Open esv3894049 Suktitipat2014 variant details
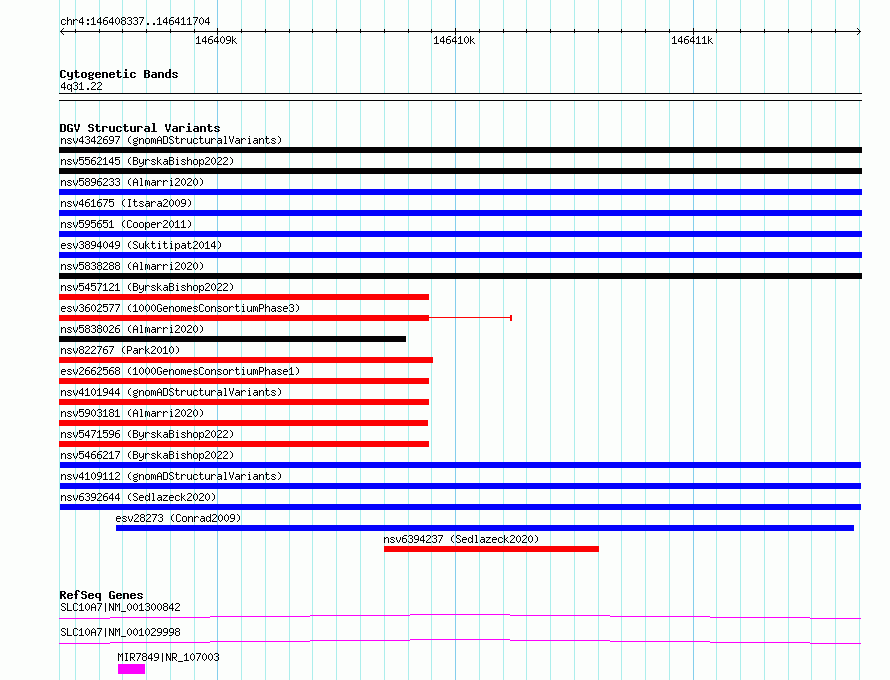 click(141, 245)
